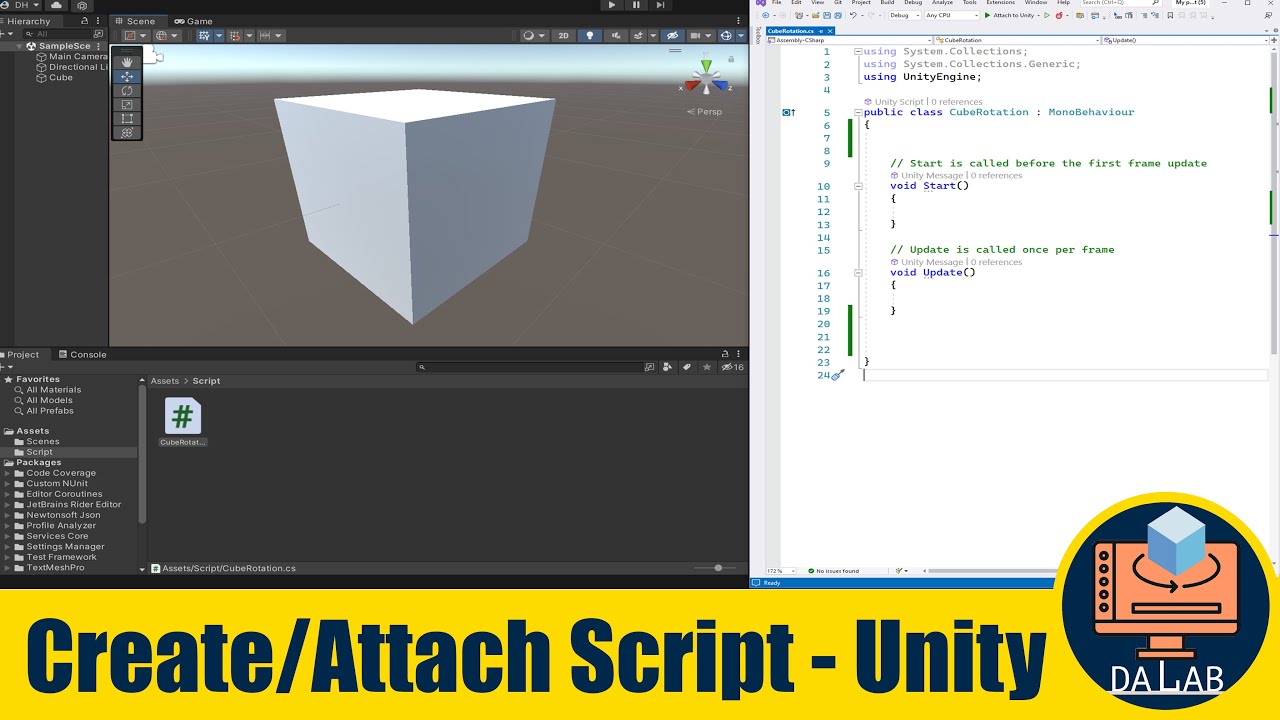Open the Debug configuration dropdown in Visual Studio
The width and height of the screenshot is (1280, 720).
(x=903, y=15)
